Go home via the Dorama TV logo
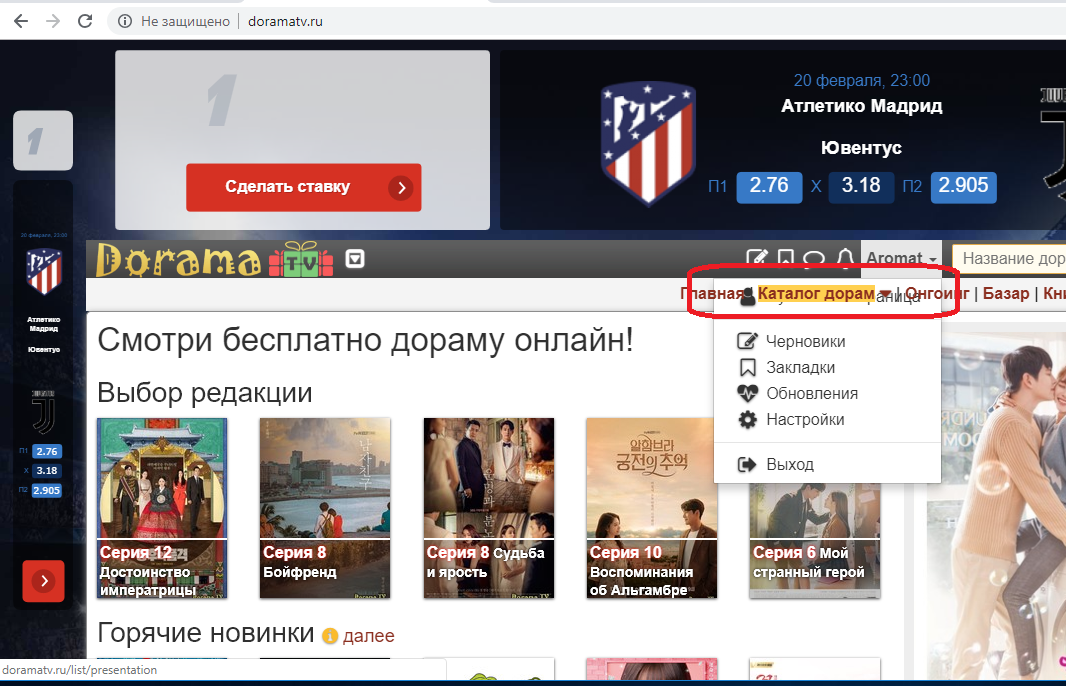The width and height of the screenshot is (1066, 686). click(x=214, y=260)
